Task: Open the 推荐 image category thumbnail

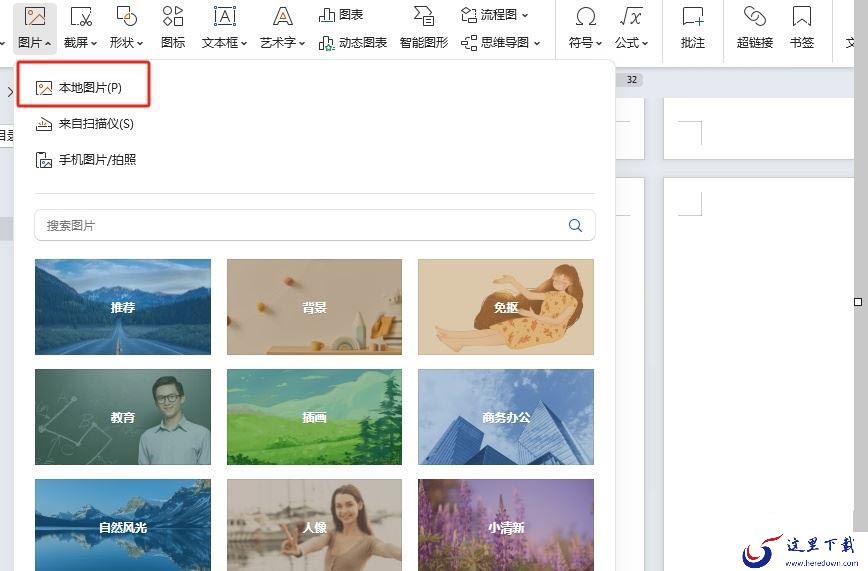Action: [x=123, y=307]
